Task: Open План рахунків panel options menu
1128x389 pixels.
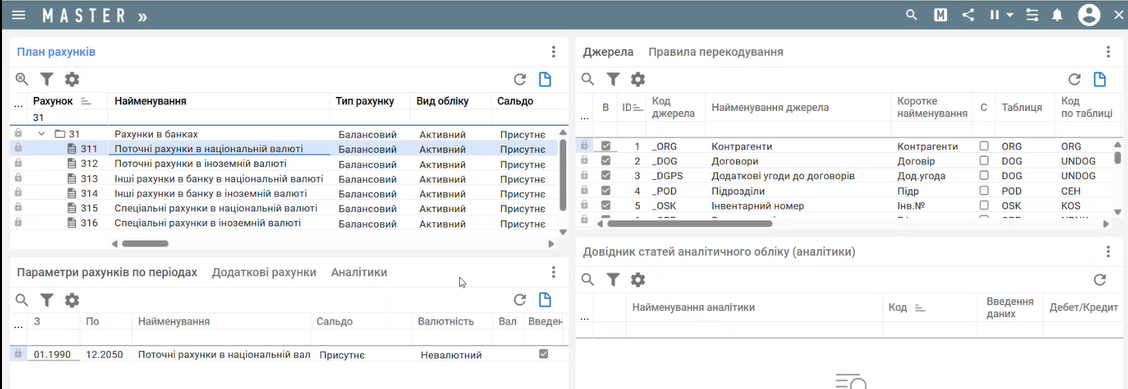Action: 553,52
